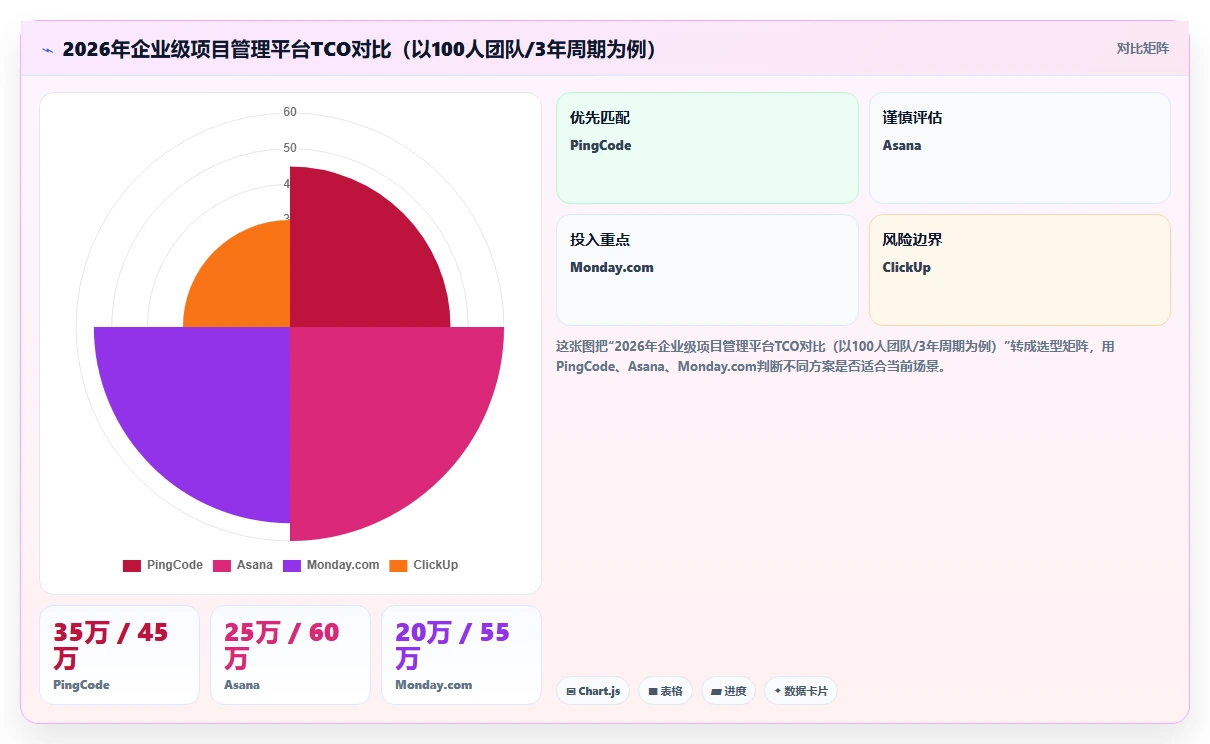Click the ClickUp legend label
The width and height of the screenshot is (1210, 744).
click(x=436, y=565)
